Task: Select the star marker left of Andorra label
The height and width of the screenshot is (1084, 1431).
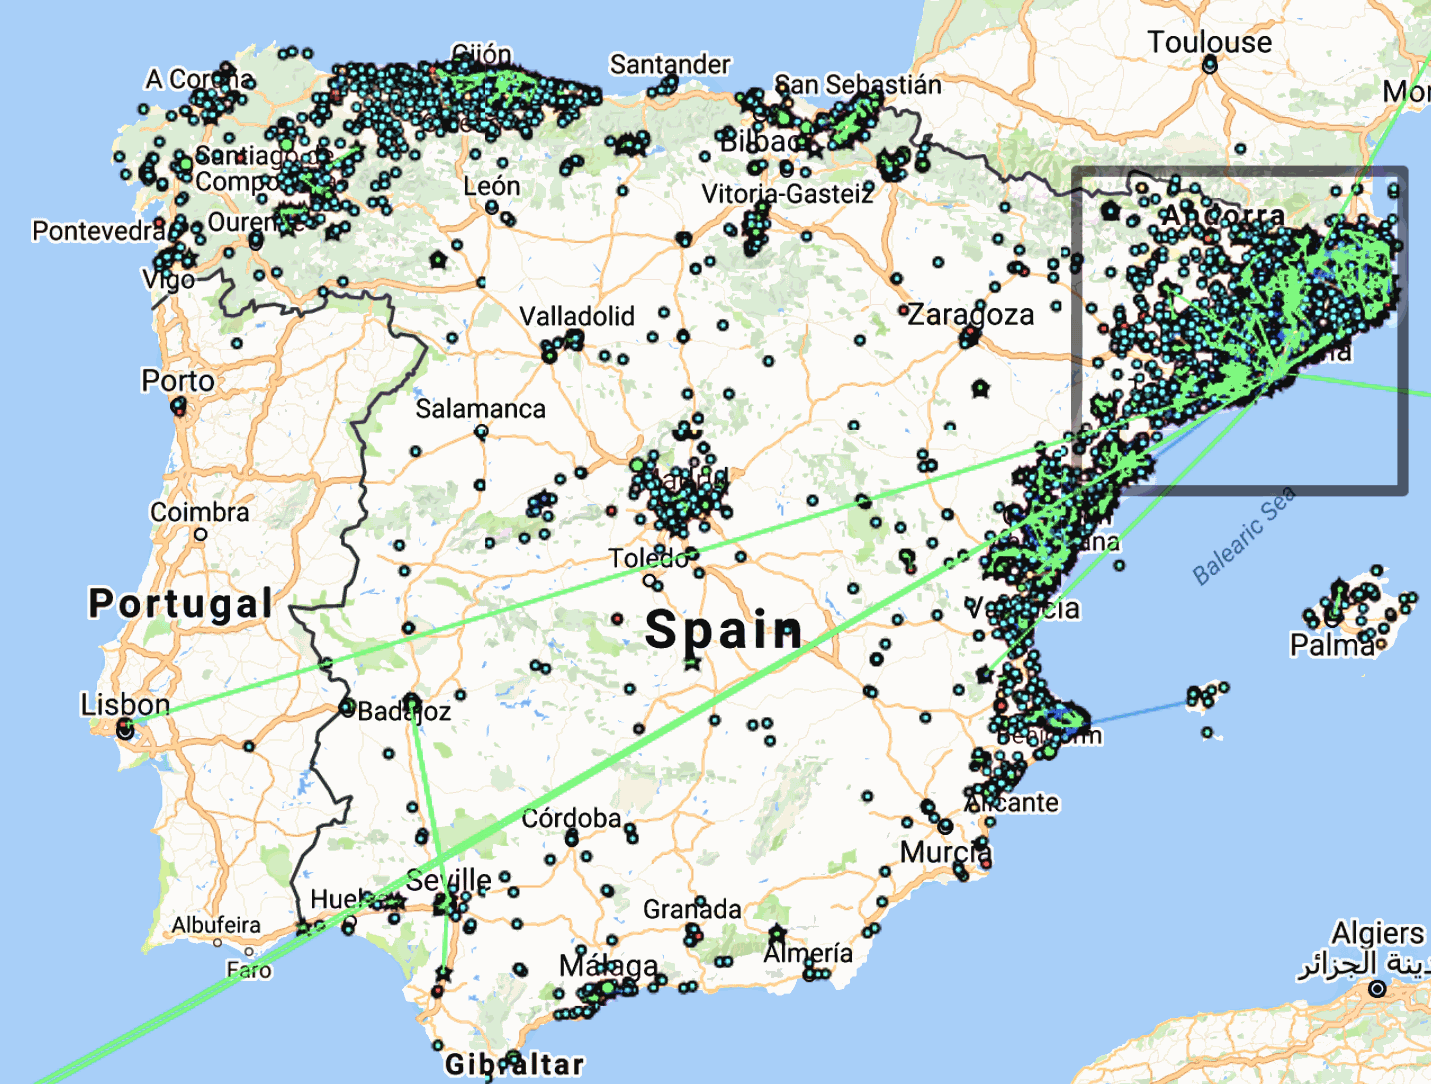Action: pos(1110,211)
